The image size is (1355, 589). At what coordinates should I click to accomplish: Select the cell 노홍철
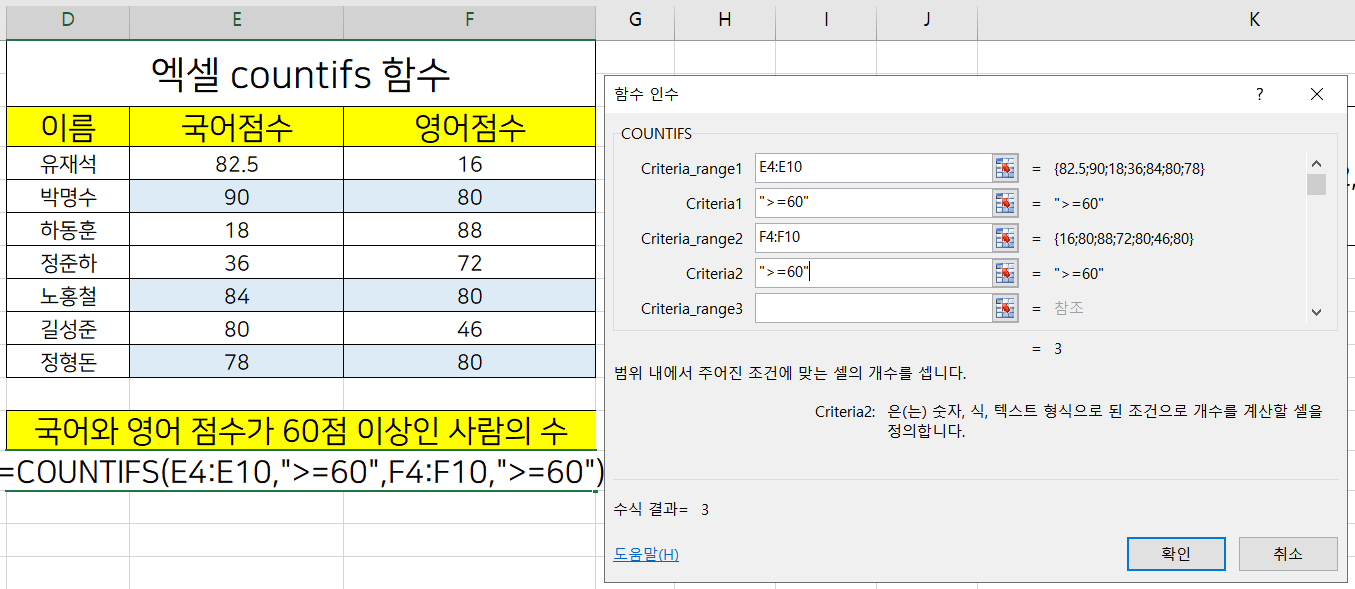(68, 296)
